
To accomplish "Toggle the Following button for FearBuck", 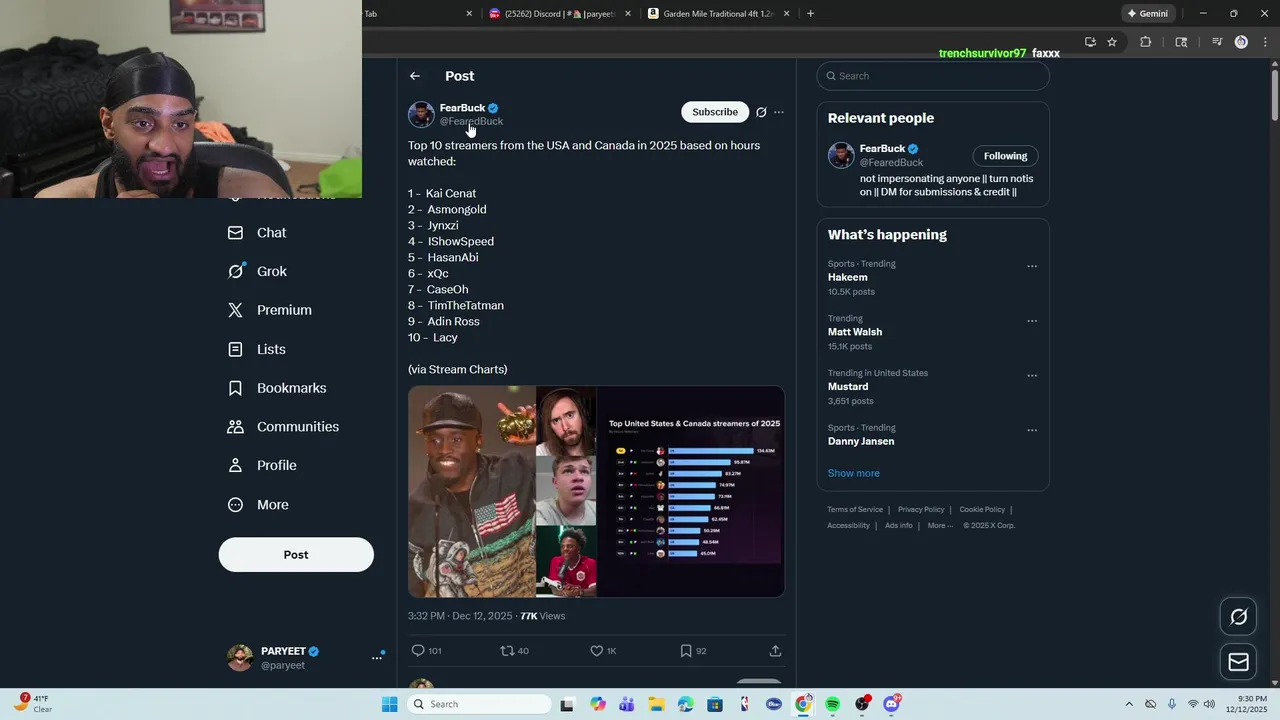I will pyautogui.click(x=1005, y=156).
